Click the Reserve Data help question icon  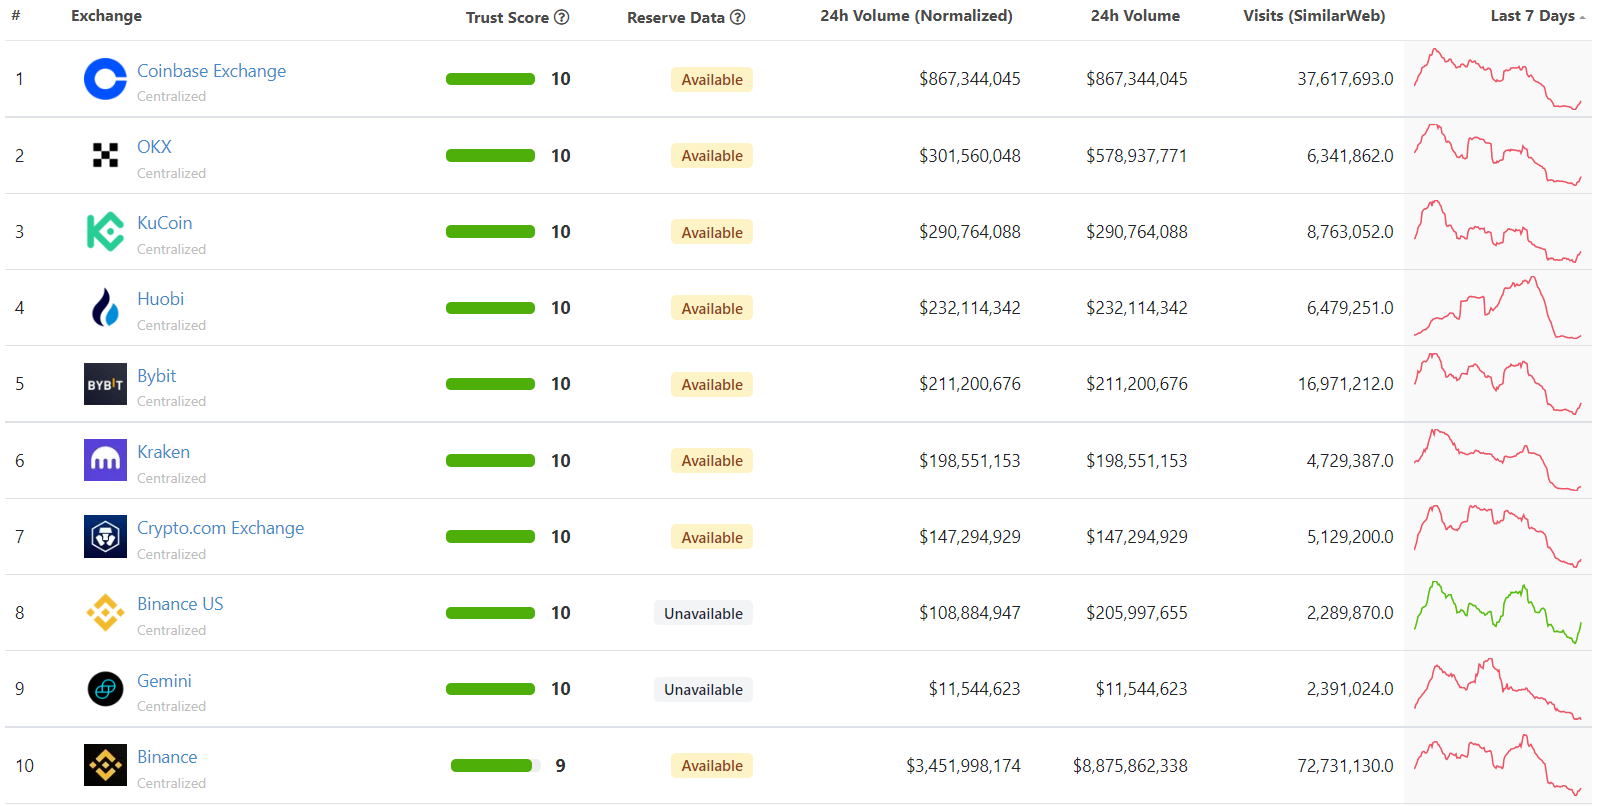coord(738,17)
